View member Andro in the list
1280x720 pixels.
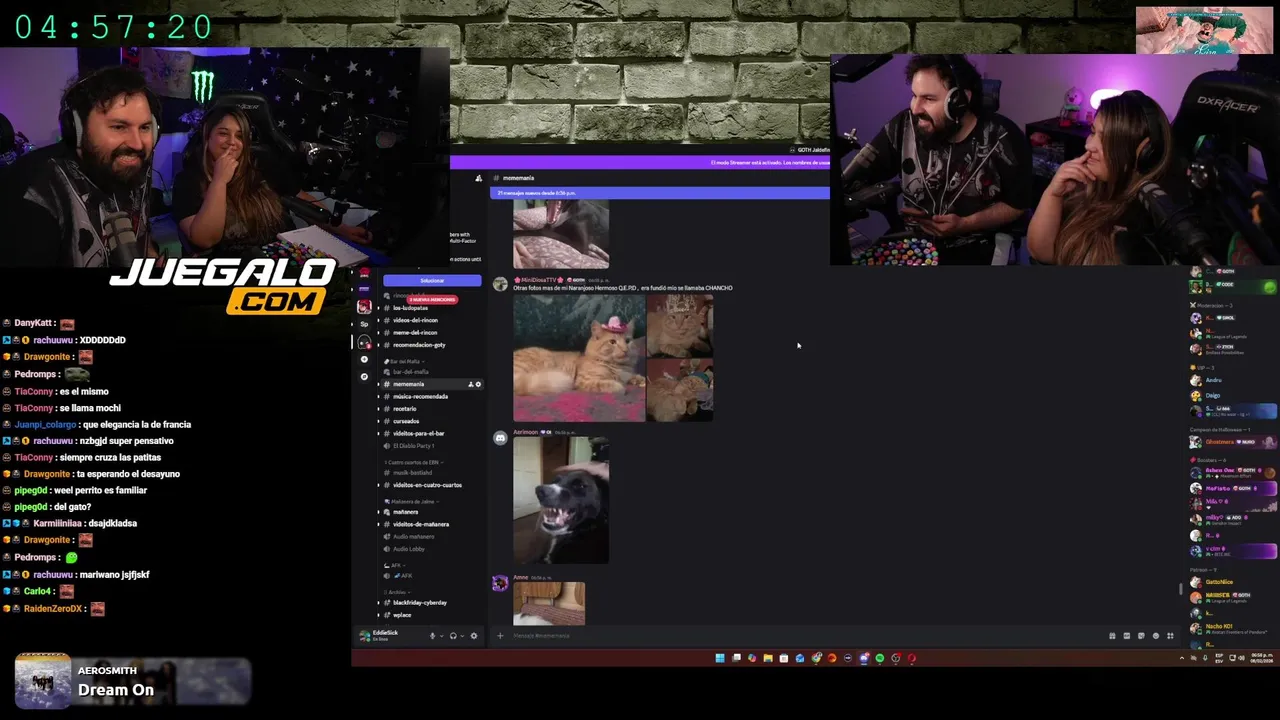point(1213,380)
